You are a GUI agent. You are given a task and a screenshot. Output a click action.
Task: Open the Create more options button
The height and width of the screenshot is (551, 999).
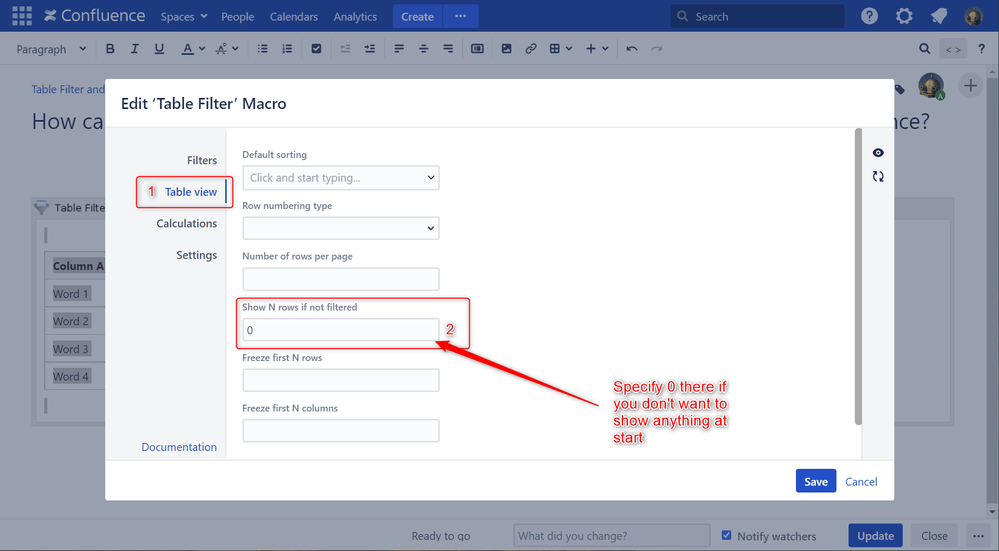(x=460, y=16)
